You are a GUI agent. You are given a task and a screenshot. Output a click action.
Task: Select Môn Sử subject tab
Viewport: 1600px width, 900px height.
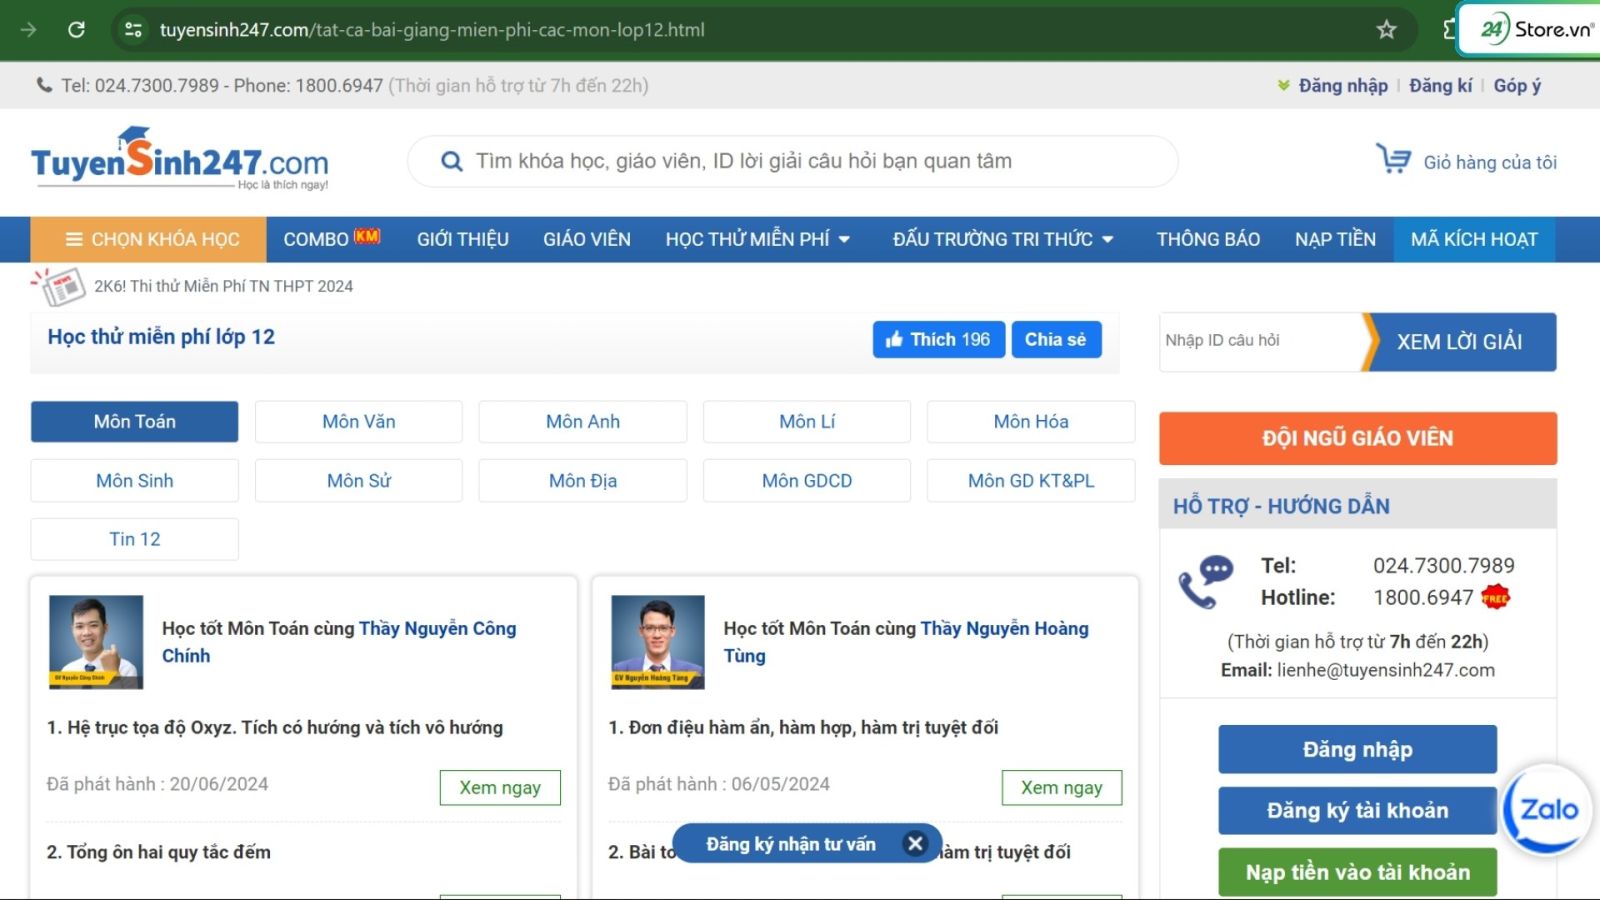pos(359,481)
